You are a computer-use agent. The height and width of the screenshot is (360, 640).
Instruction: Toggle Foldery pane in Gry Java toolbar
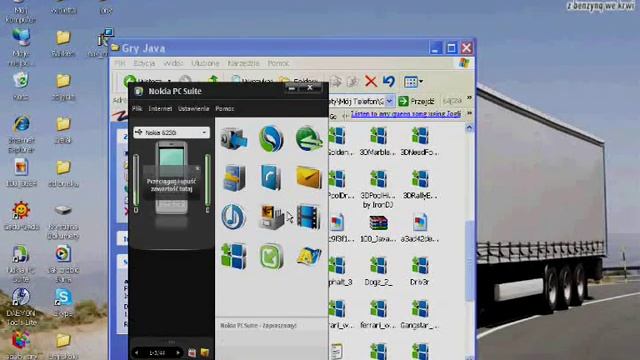pos(298,80)
